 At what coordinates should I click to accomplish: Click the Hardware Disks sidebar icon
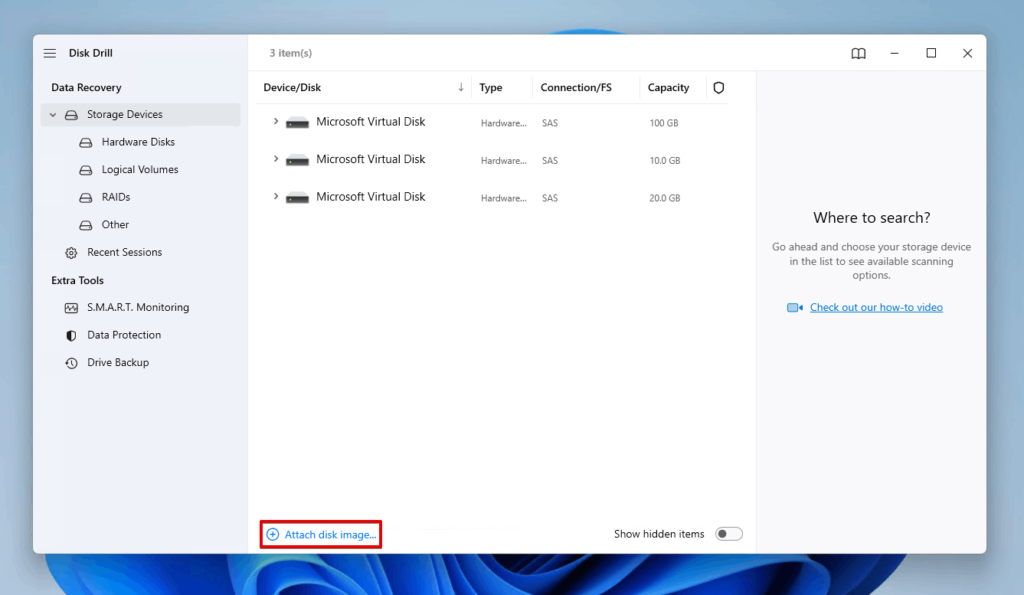85,142
